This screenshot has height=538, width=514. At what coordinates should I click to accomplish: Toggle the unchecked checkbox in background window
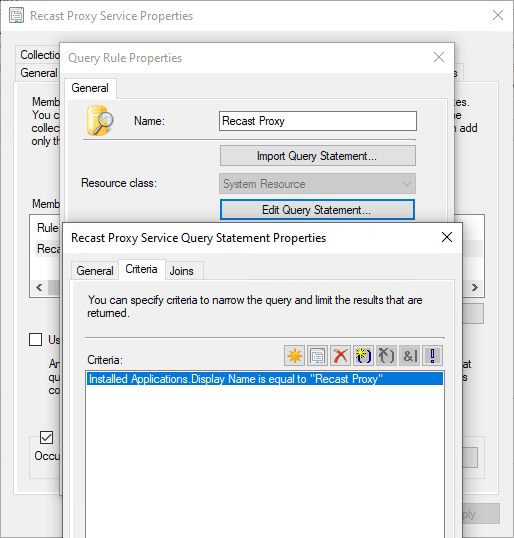pyautogui.click(x=36, y=340)
